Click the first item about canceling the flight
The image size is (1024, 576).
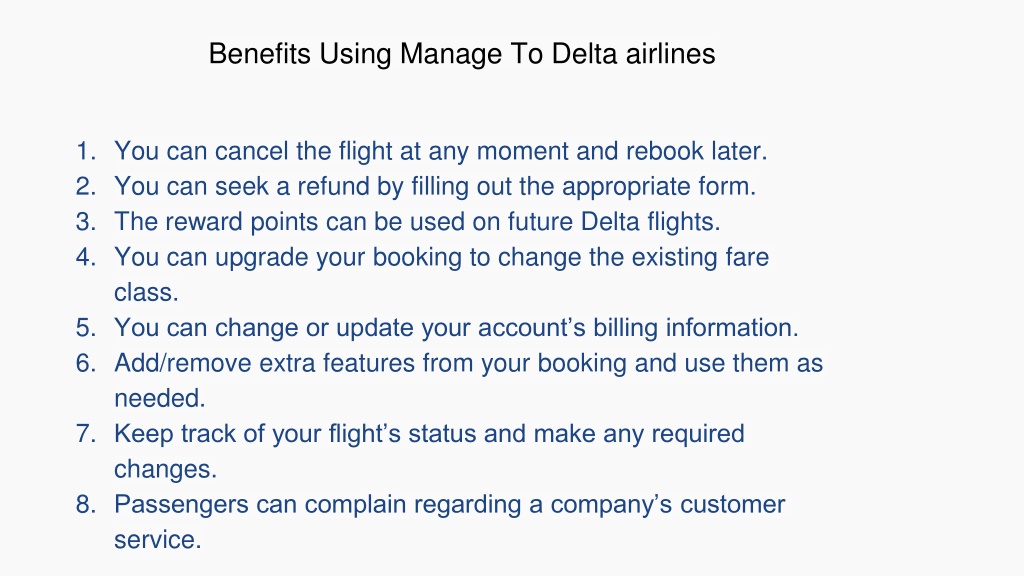tap(441, 152)
